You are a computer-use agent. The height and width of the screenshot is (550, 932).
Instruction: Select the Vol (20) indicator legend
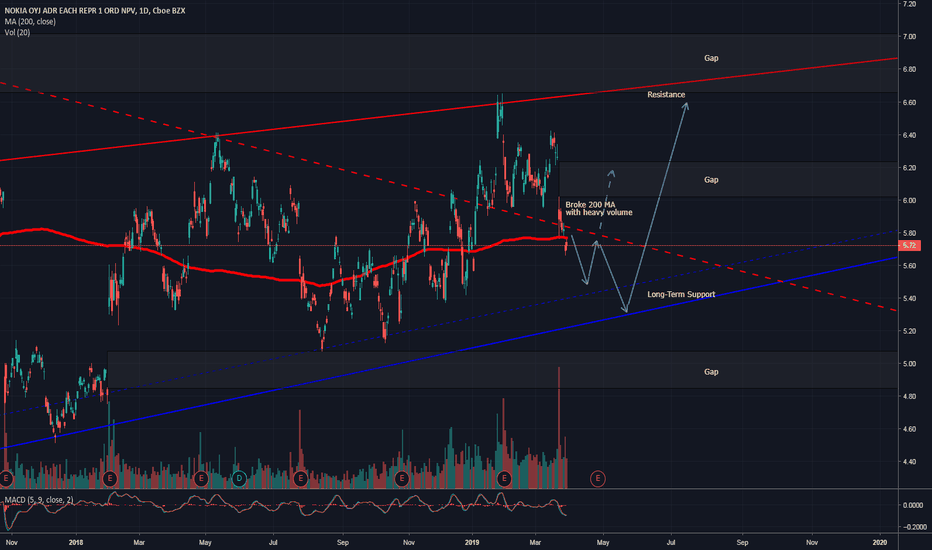point(17,32)
